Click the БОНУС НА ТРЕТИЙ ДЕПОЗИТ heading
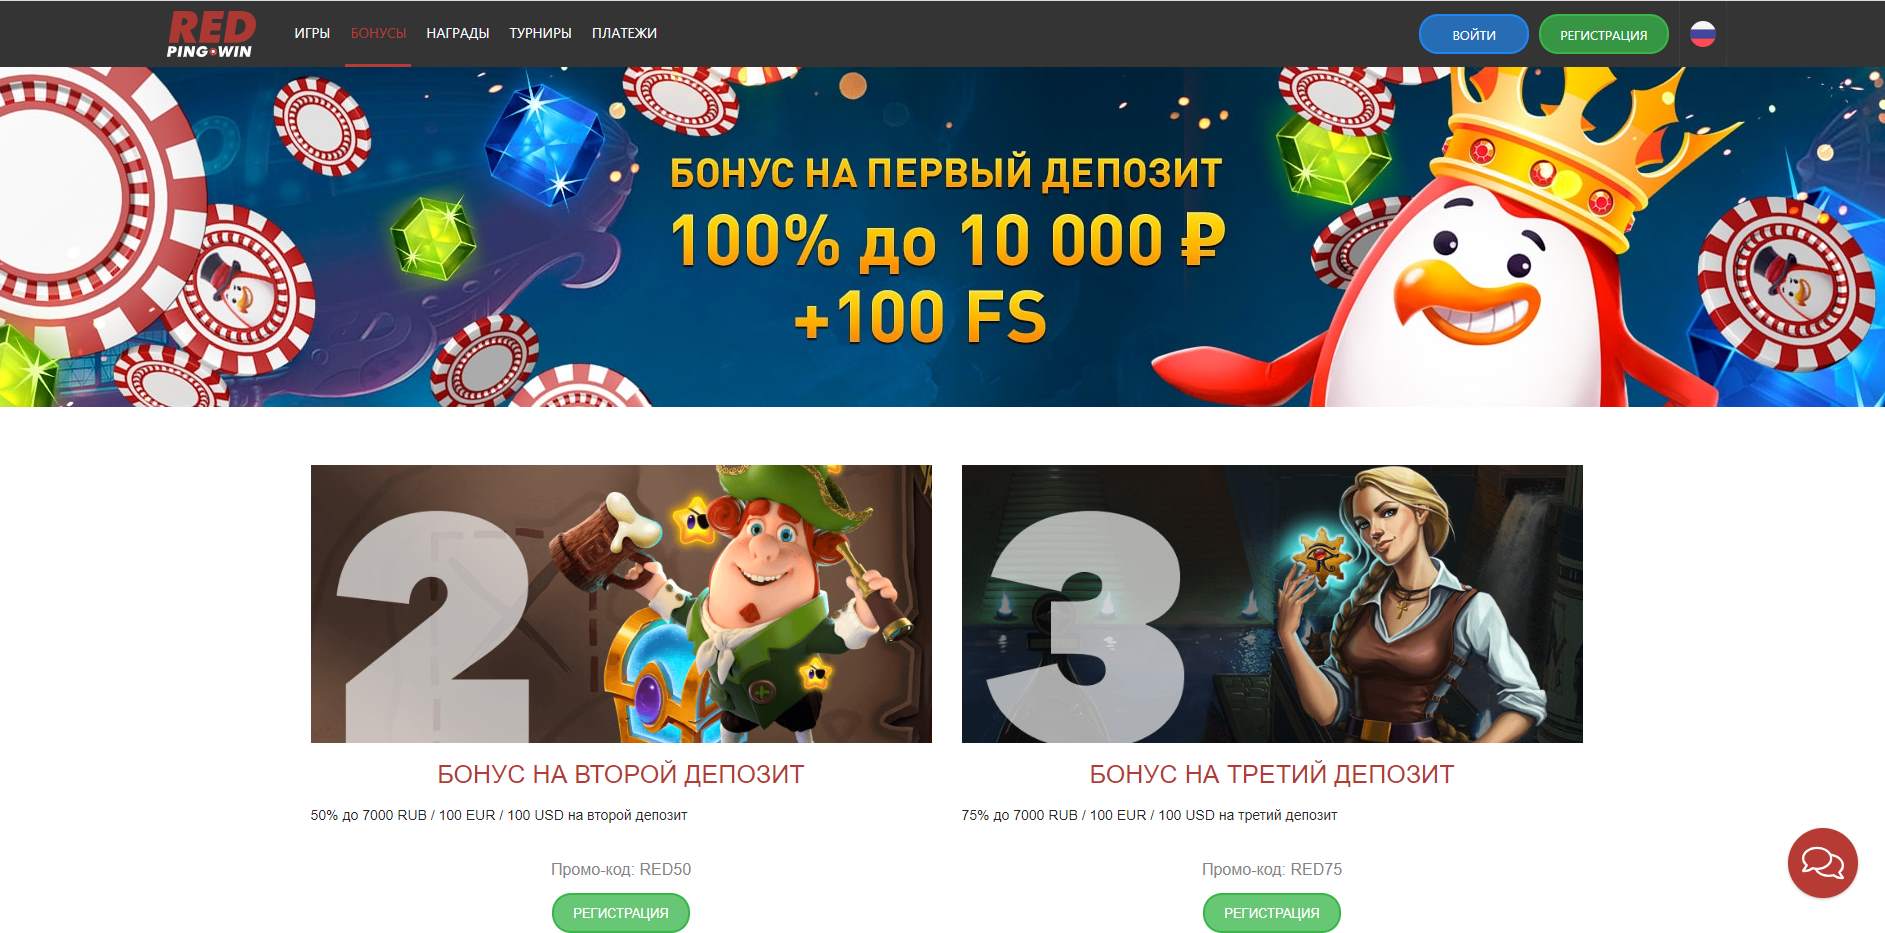The image size is (1885, 933). tap(1272, 774)
